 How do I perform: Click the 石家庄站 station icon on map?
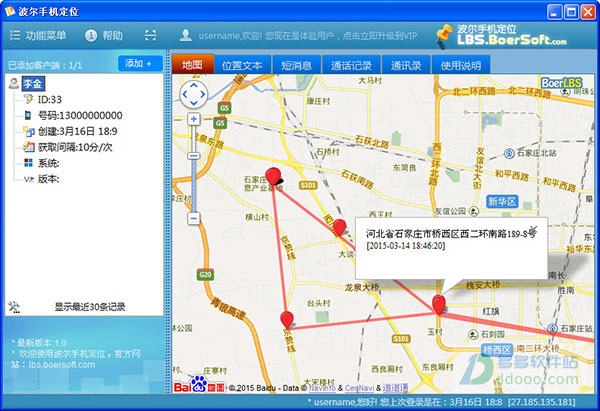pos(552,329)
